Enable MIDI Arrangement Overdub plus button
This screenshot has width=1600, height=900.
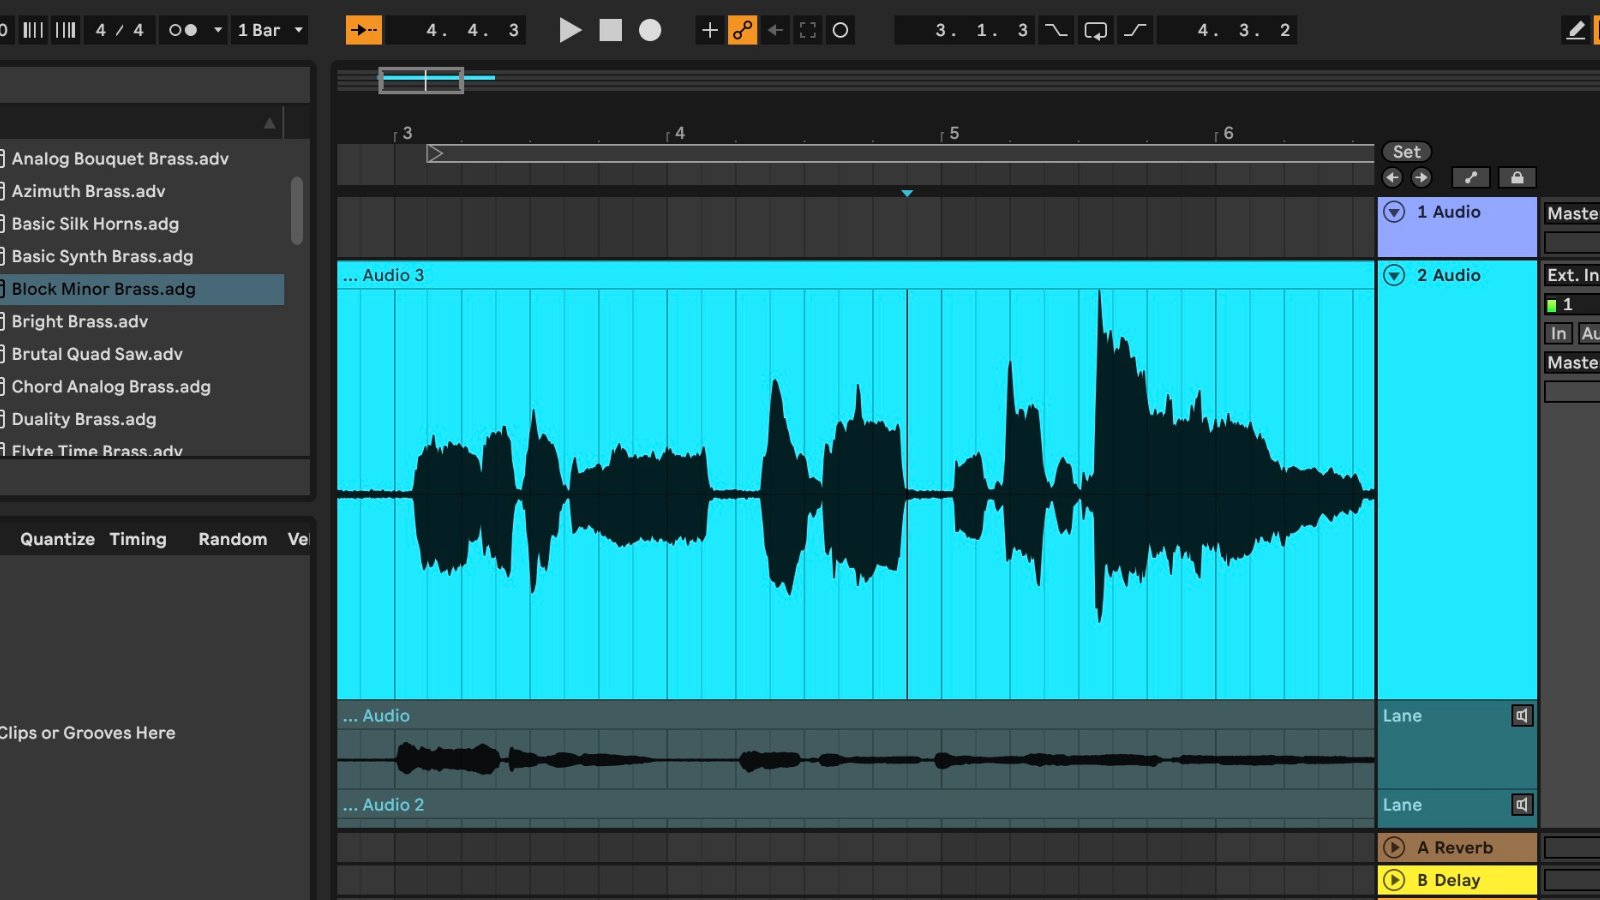[x=709, y=30]
